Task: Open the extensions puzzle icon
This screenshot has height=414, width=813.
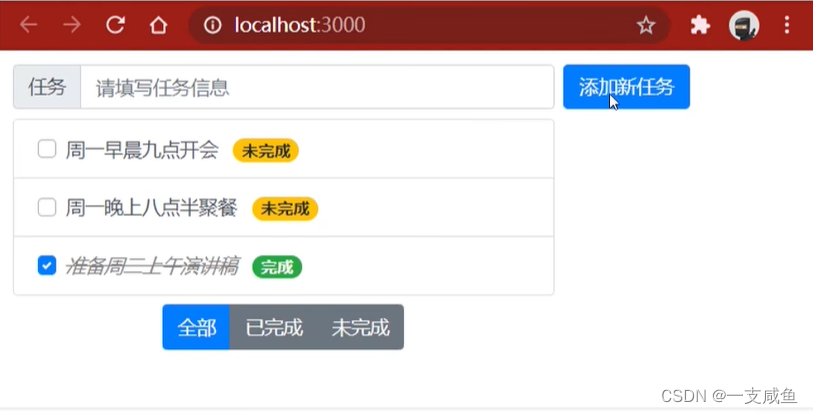Action: [700, 24]
